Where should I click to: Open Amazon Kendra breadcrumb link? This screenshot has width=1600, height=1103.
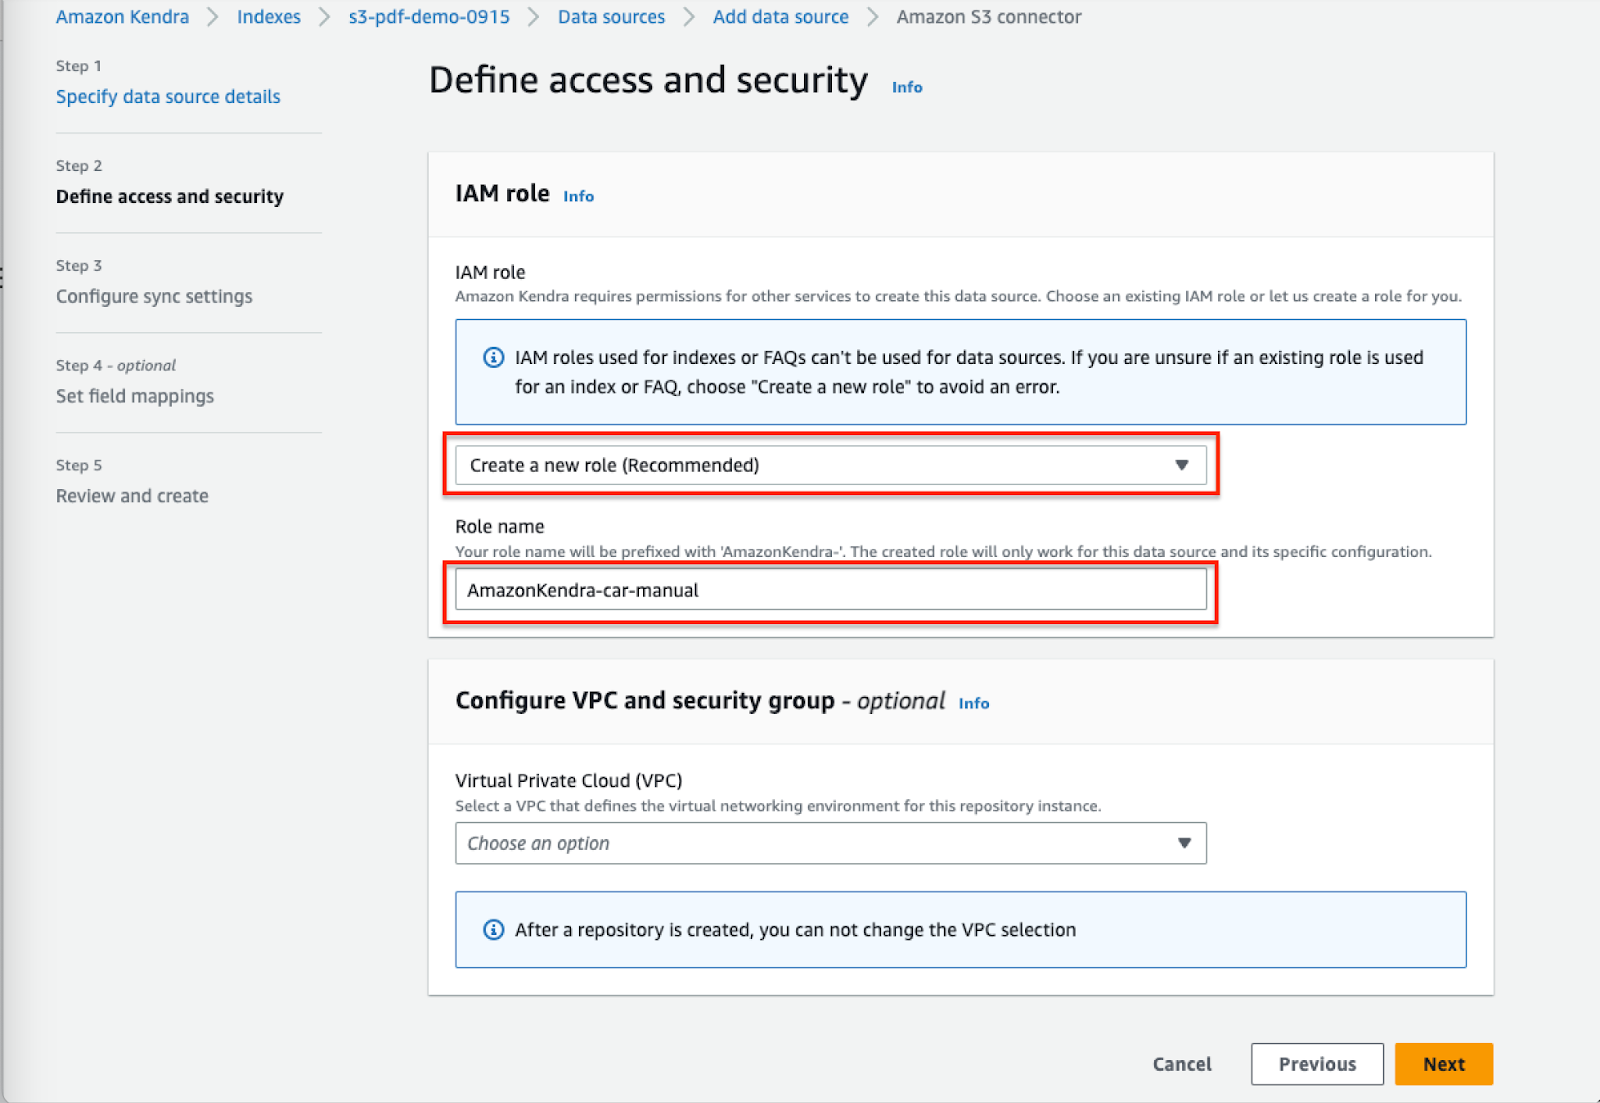click(x=122, y=17)
